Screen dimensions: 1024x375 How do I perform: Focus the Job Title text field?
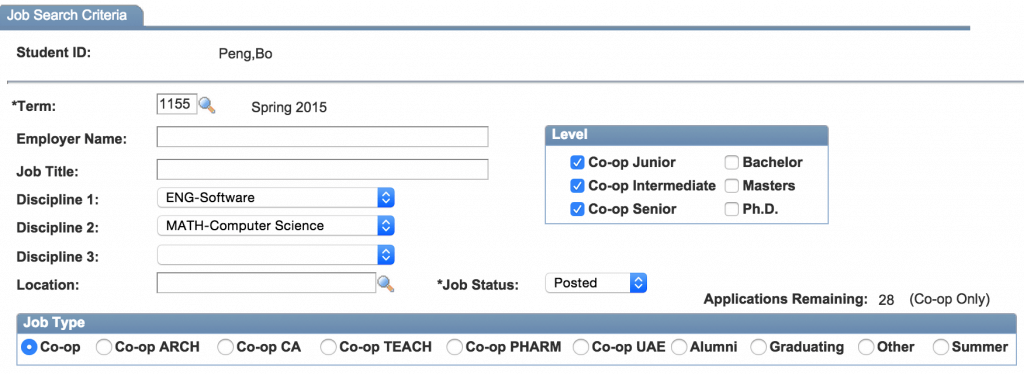[x=323, y=169]
